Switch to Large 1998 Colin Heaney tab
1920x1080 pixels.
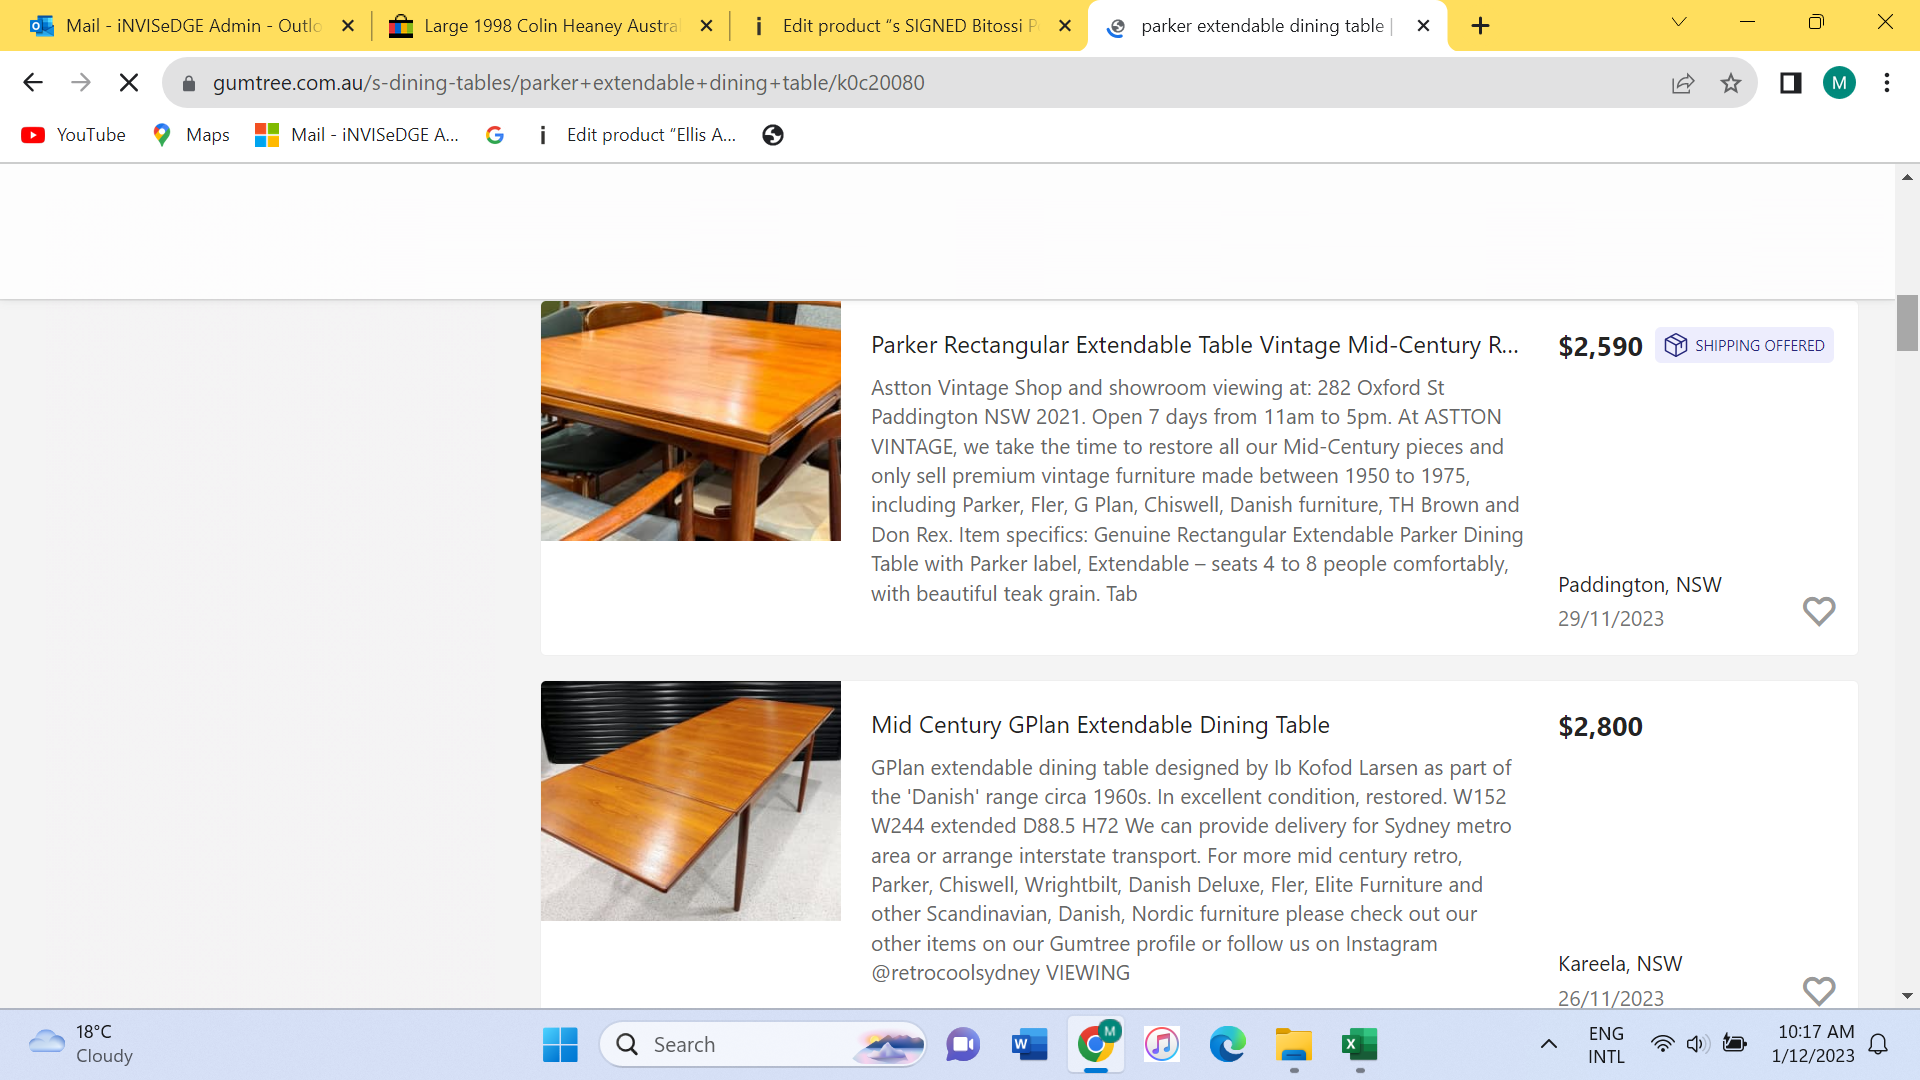click(551, 26)
